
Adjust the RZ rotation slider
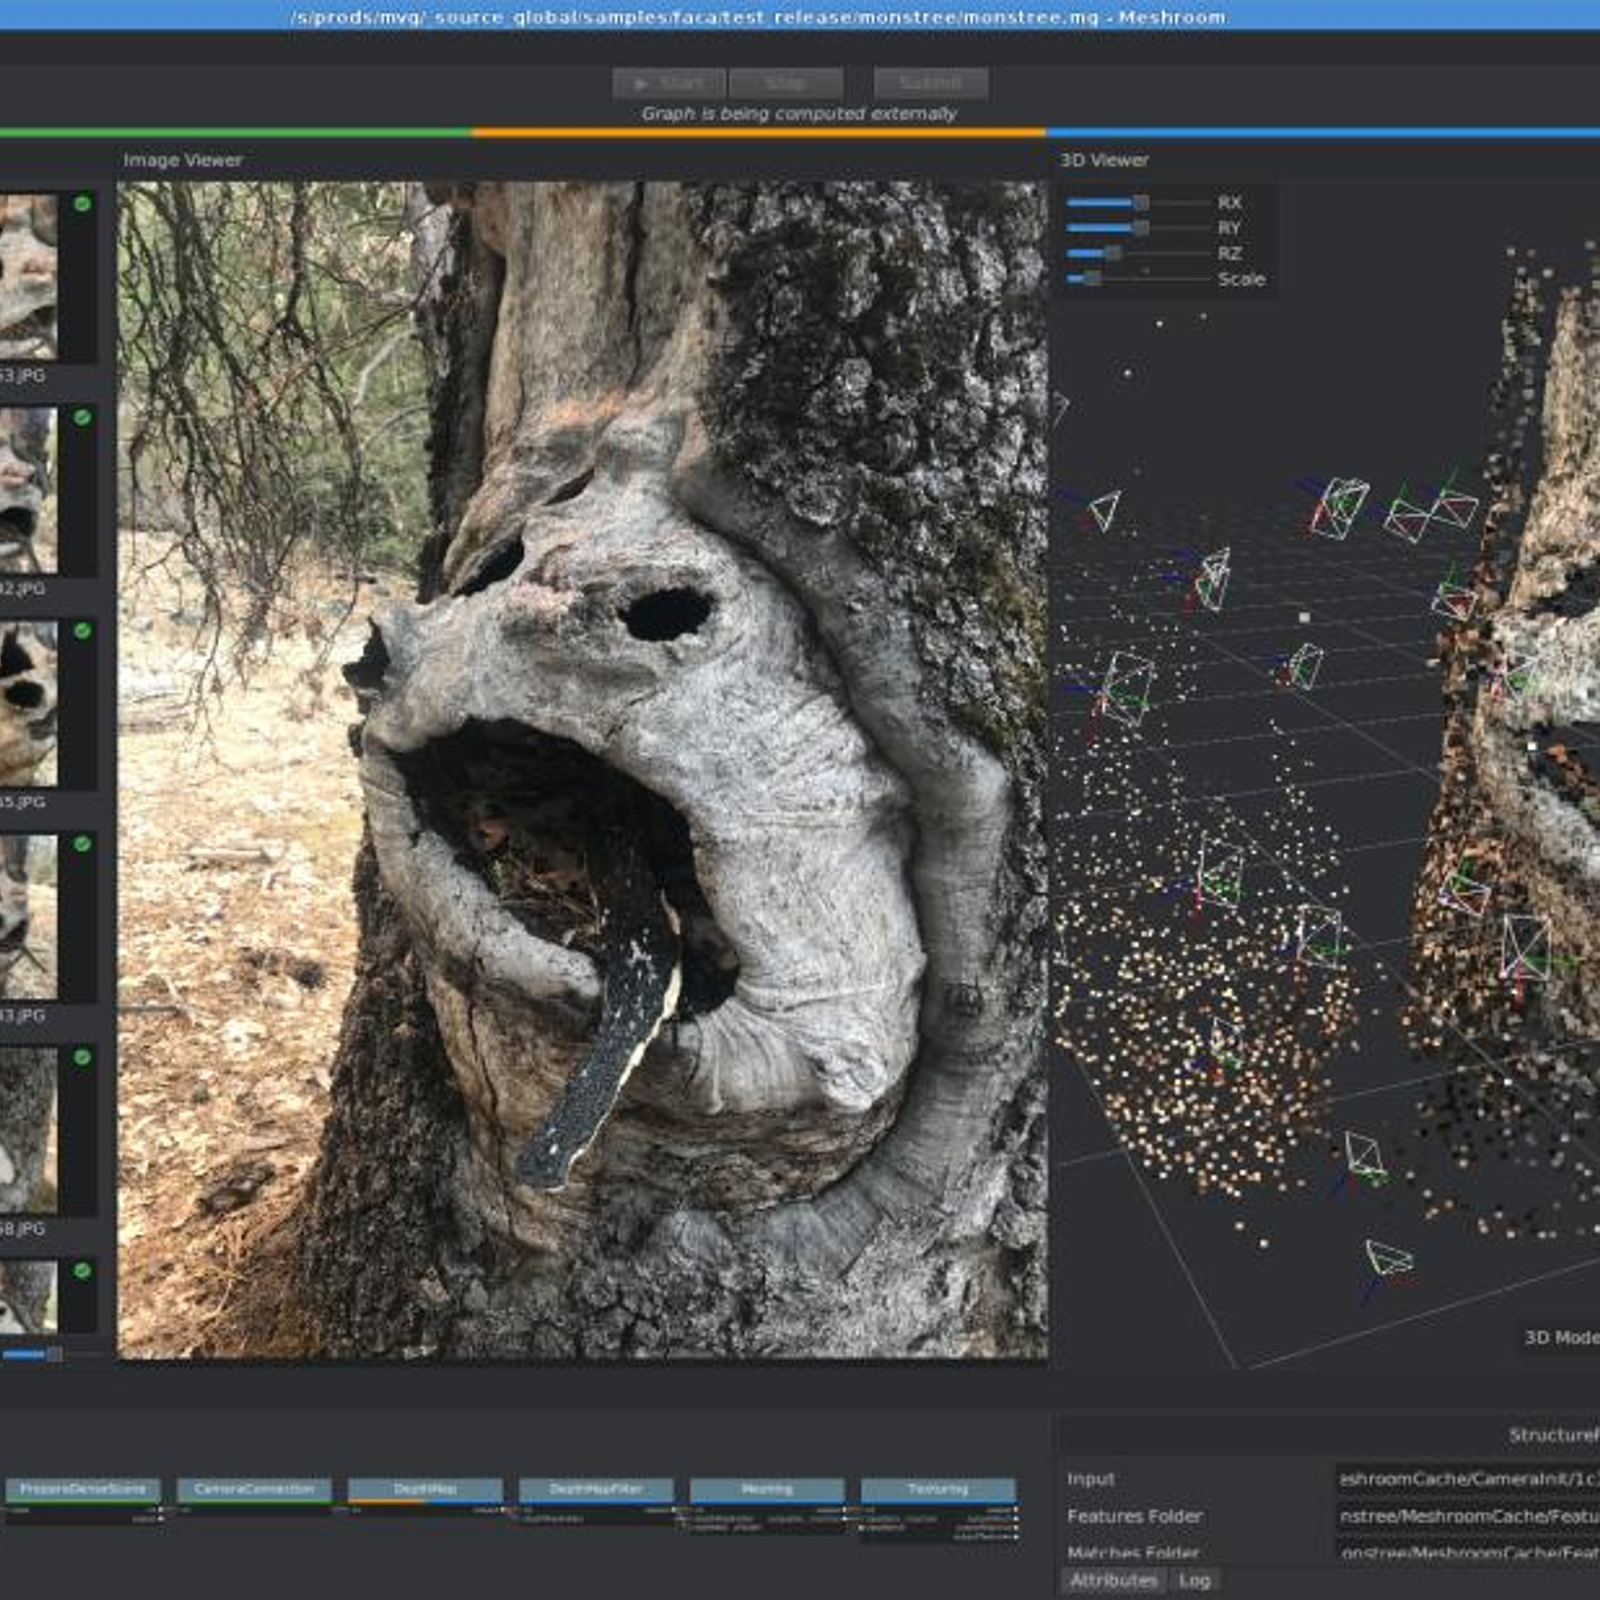(x=1138, y=254)
